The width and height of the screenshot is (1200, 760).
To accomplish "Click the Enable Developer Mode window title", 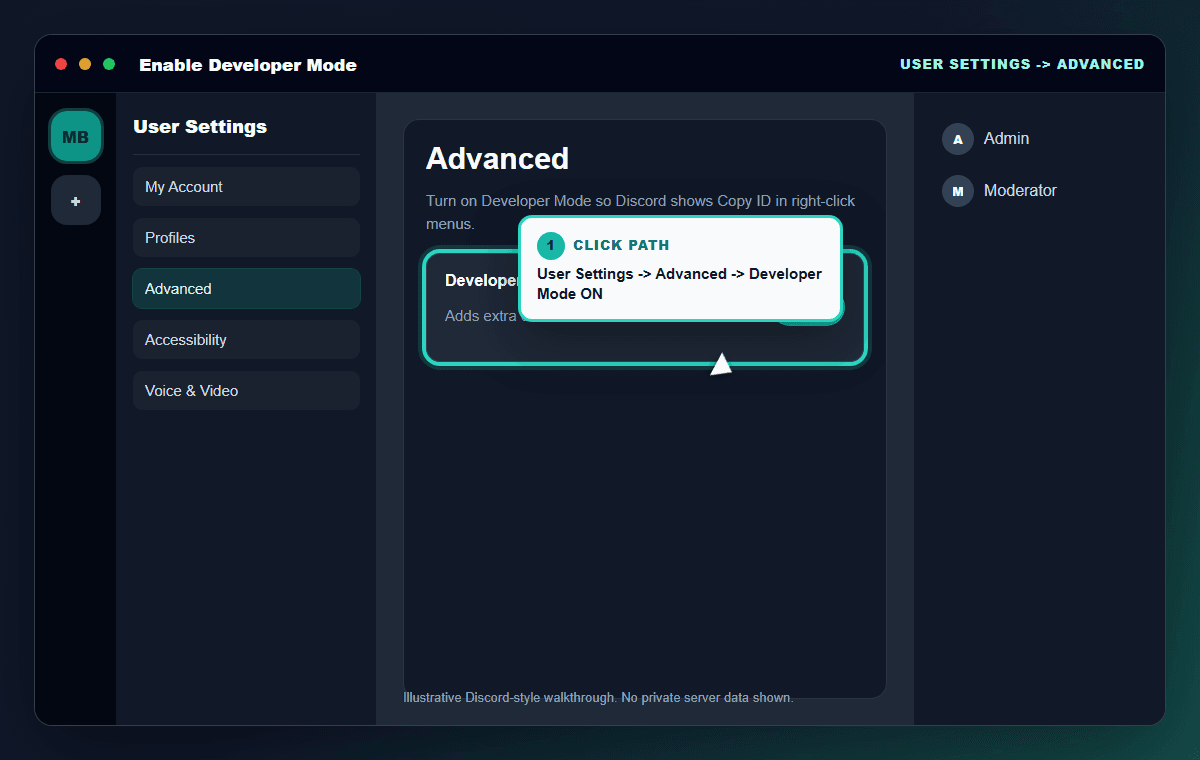I will coord(248,65).
